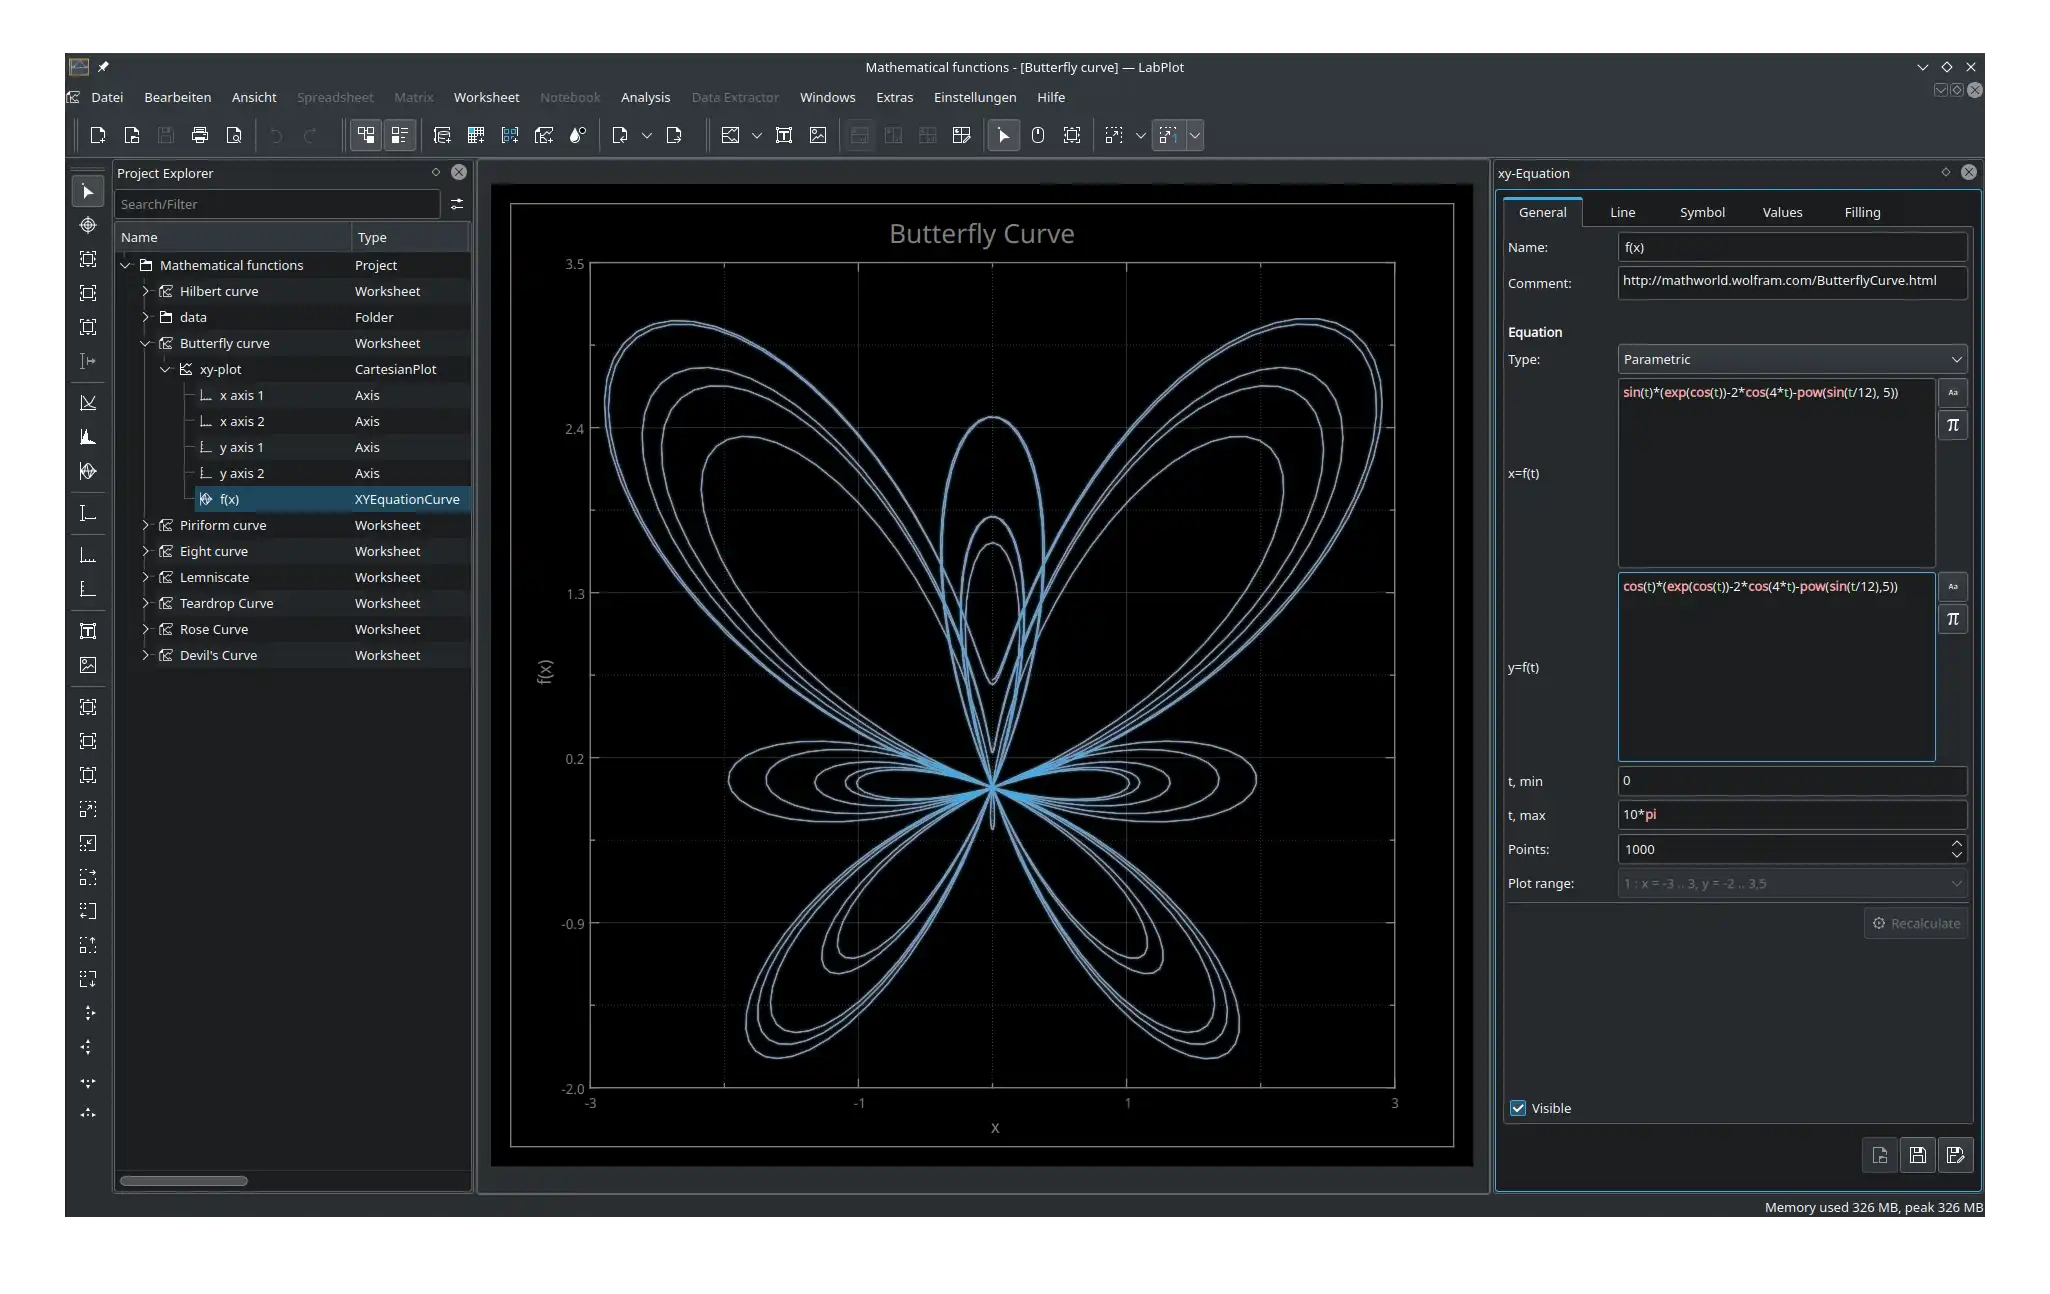This screenshot has width=2050, height=1294.
Task: Click the save file icon in toolbar
Action: tap(165, 134)
